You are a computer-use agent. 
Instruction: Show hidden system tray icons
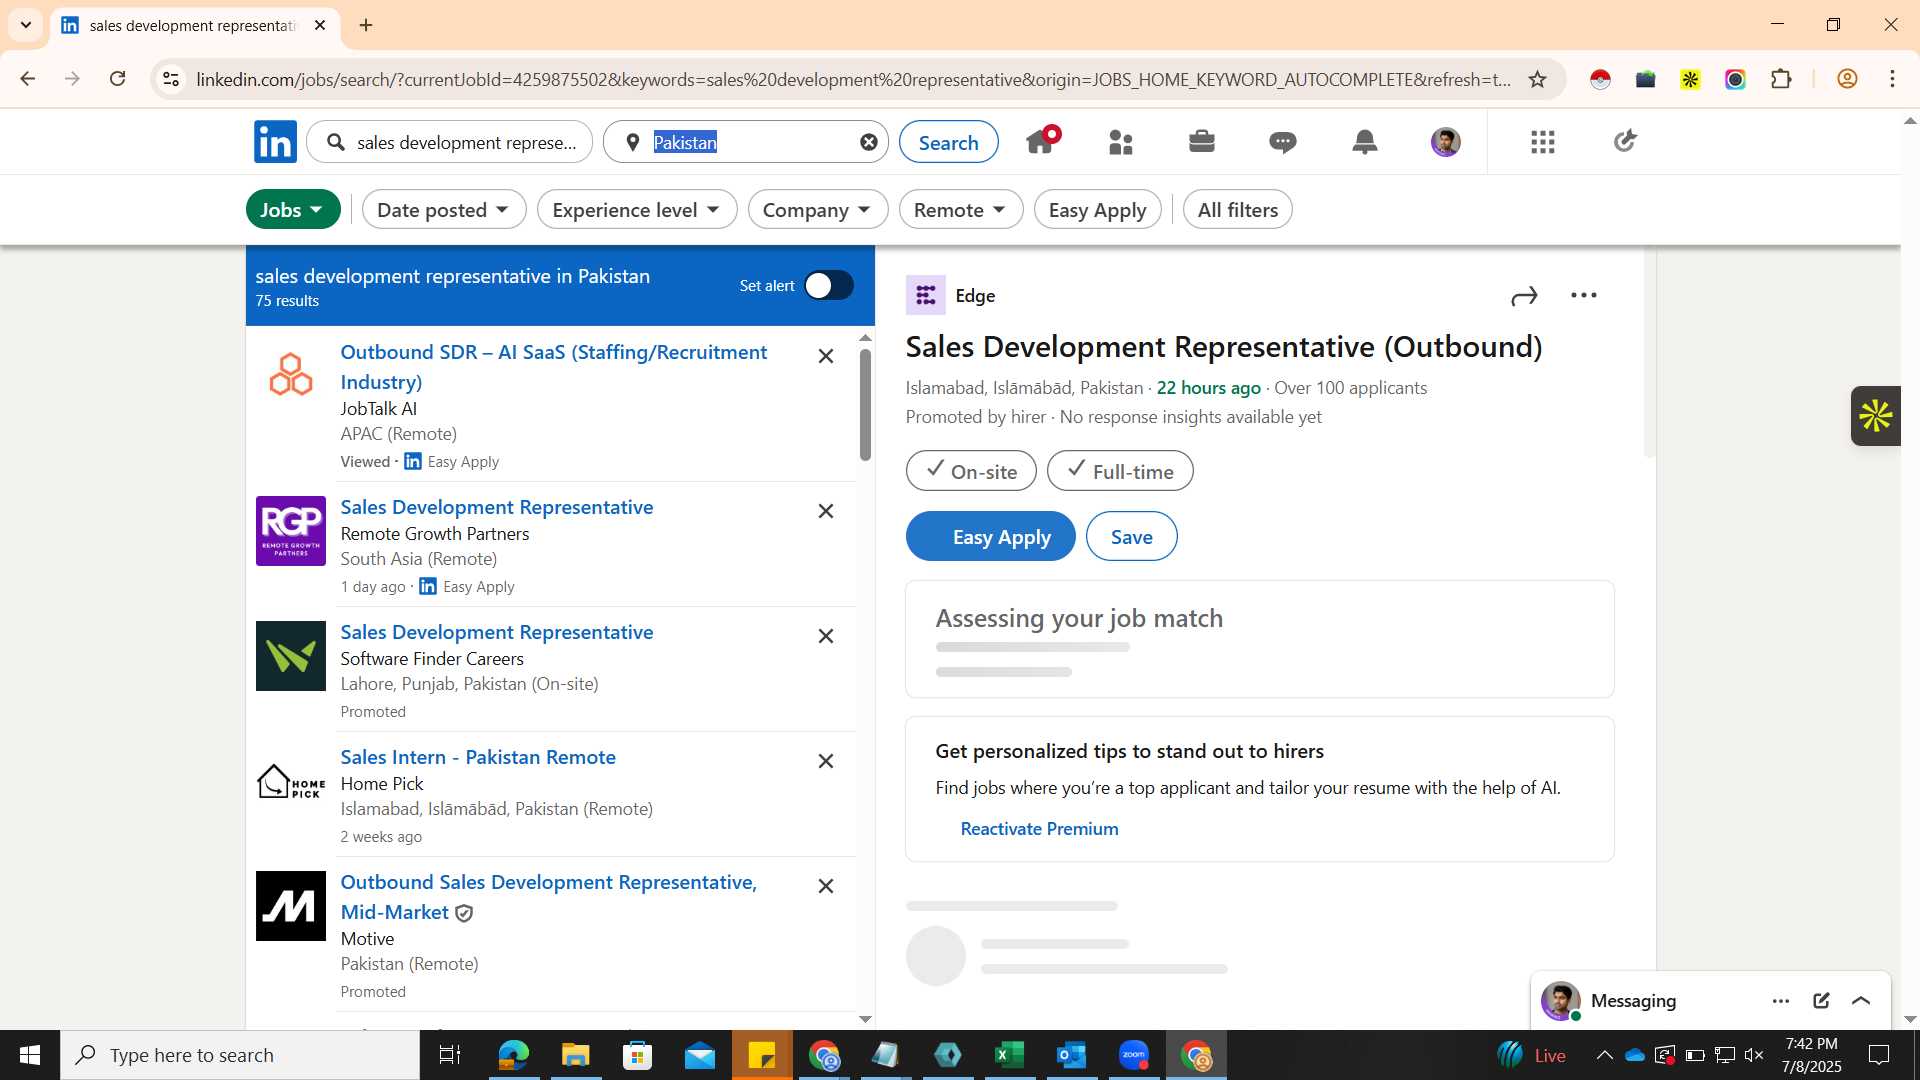click(x=1604, y=1055)
